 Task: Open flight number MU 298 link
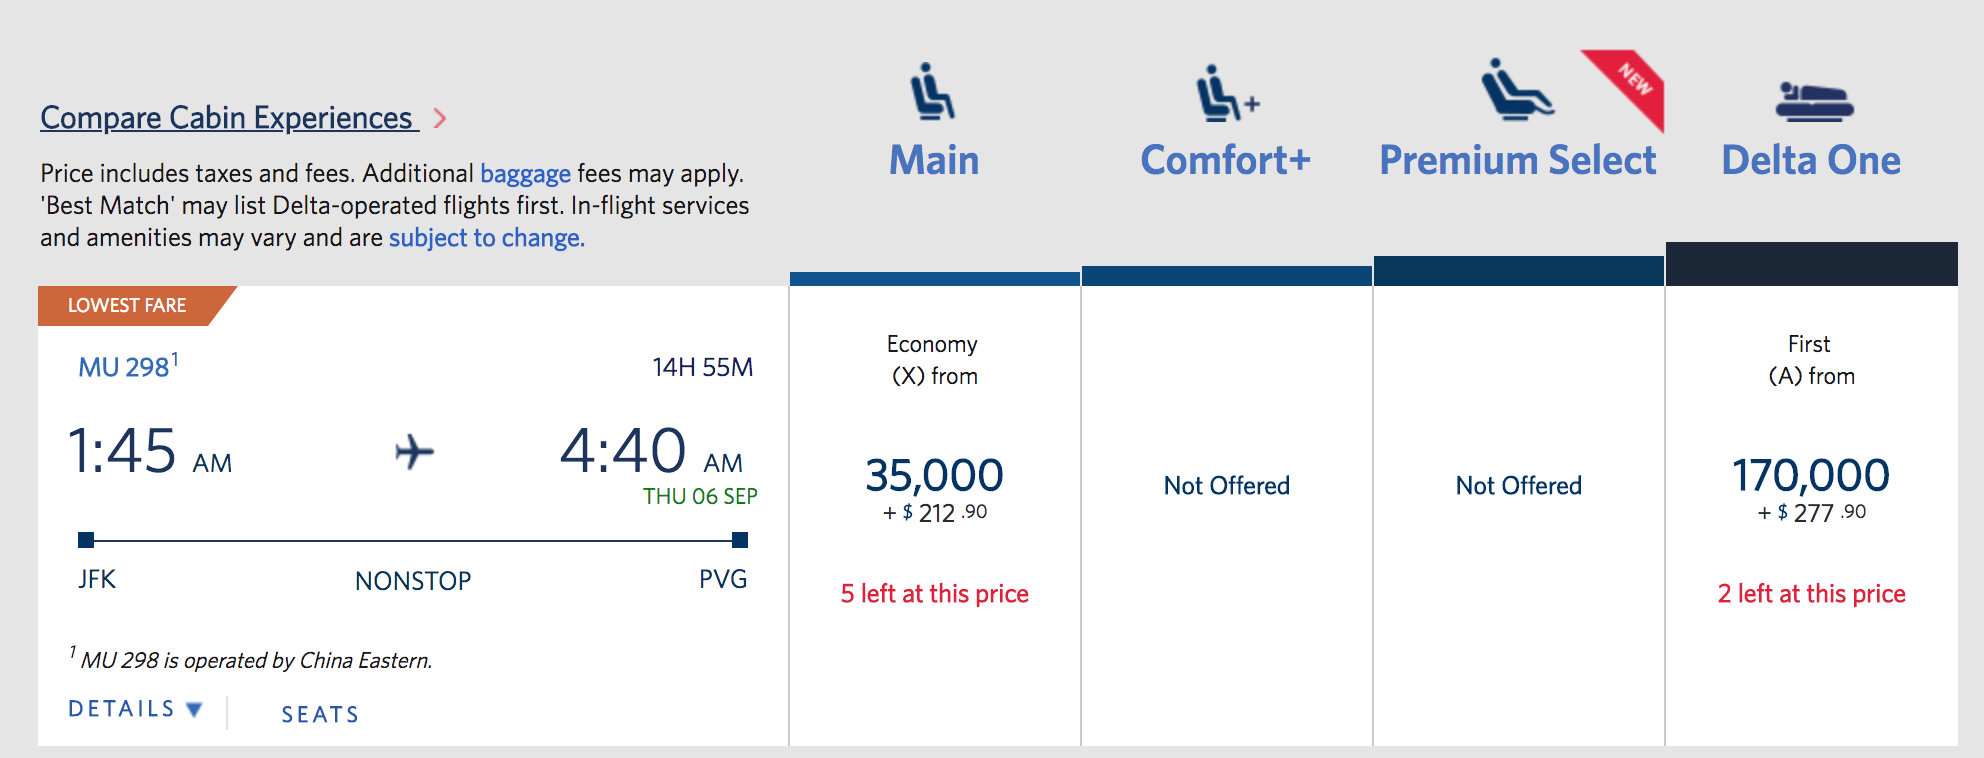[x=124, y=367]
